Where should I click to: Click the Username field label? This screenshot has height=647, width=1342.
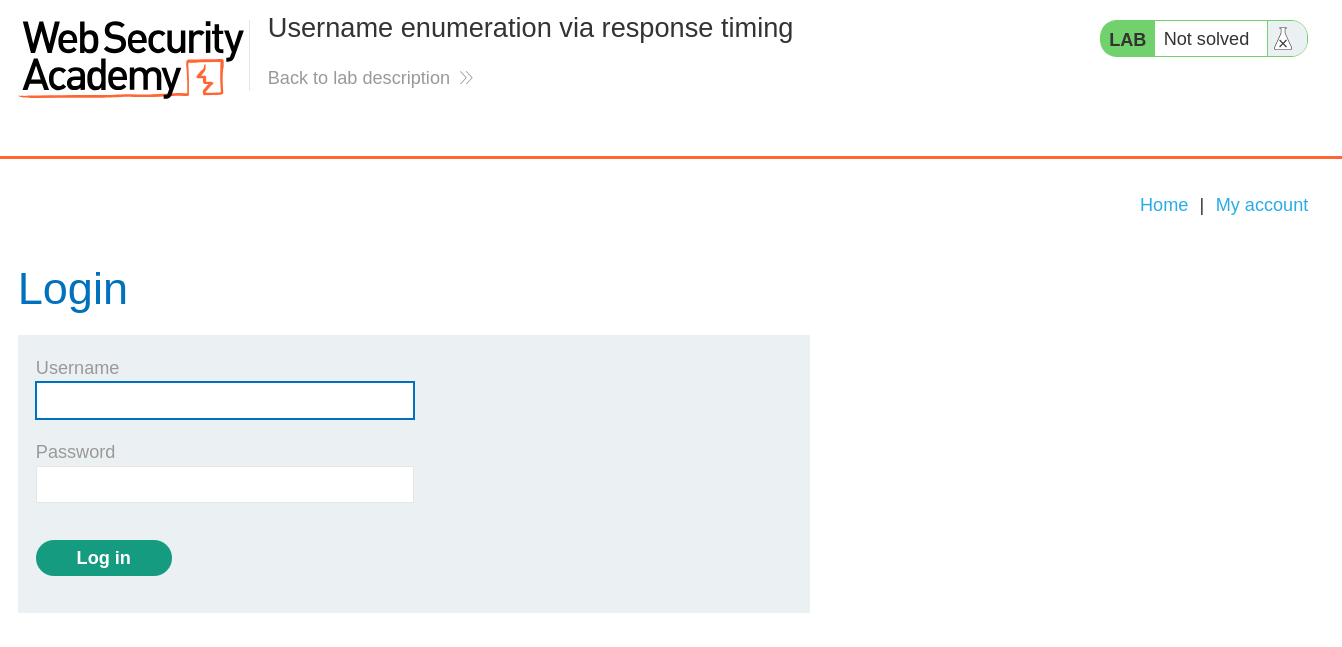click(x=77, y=367)
